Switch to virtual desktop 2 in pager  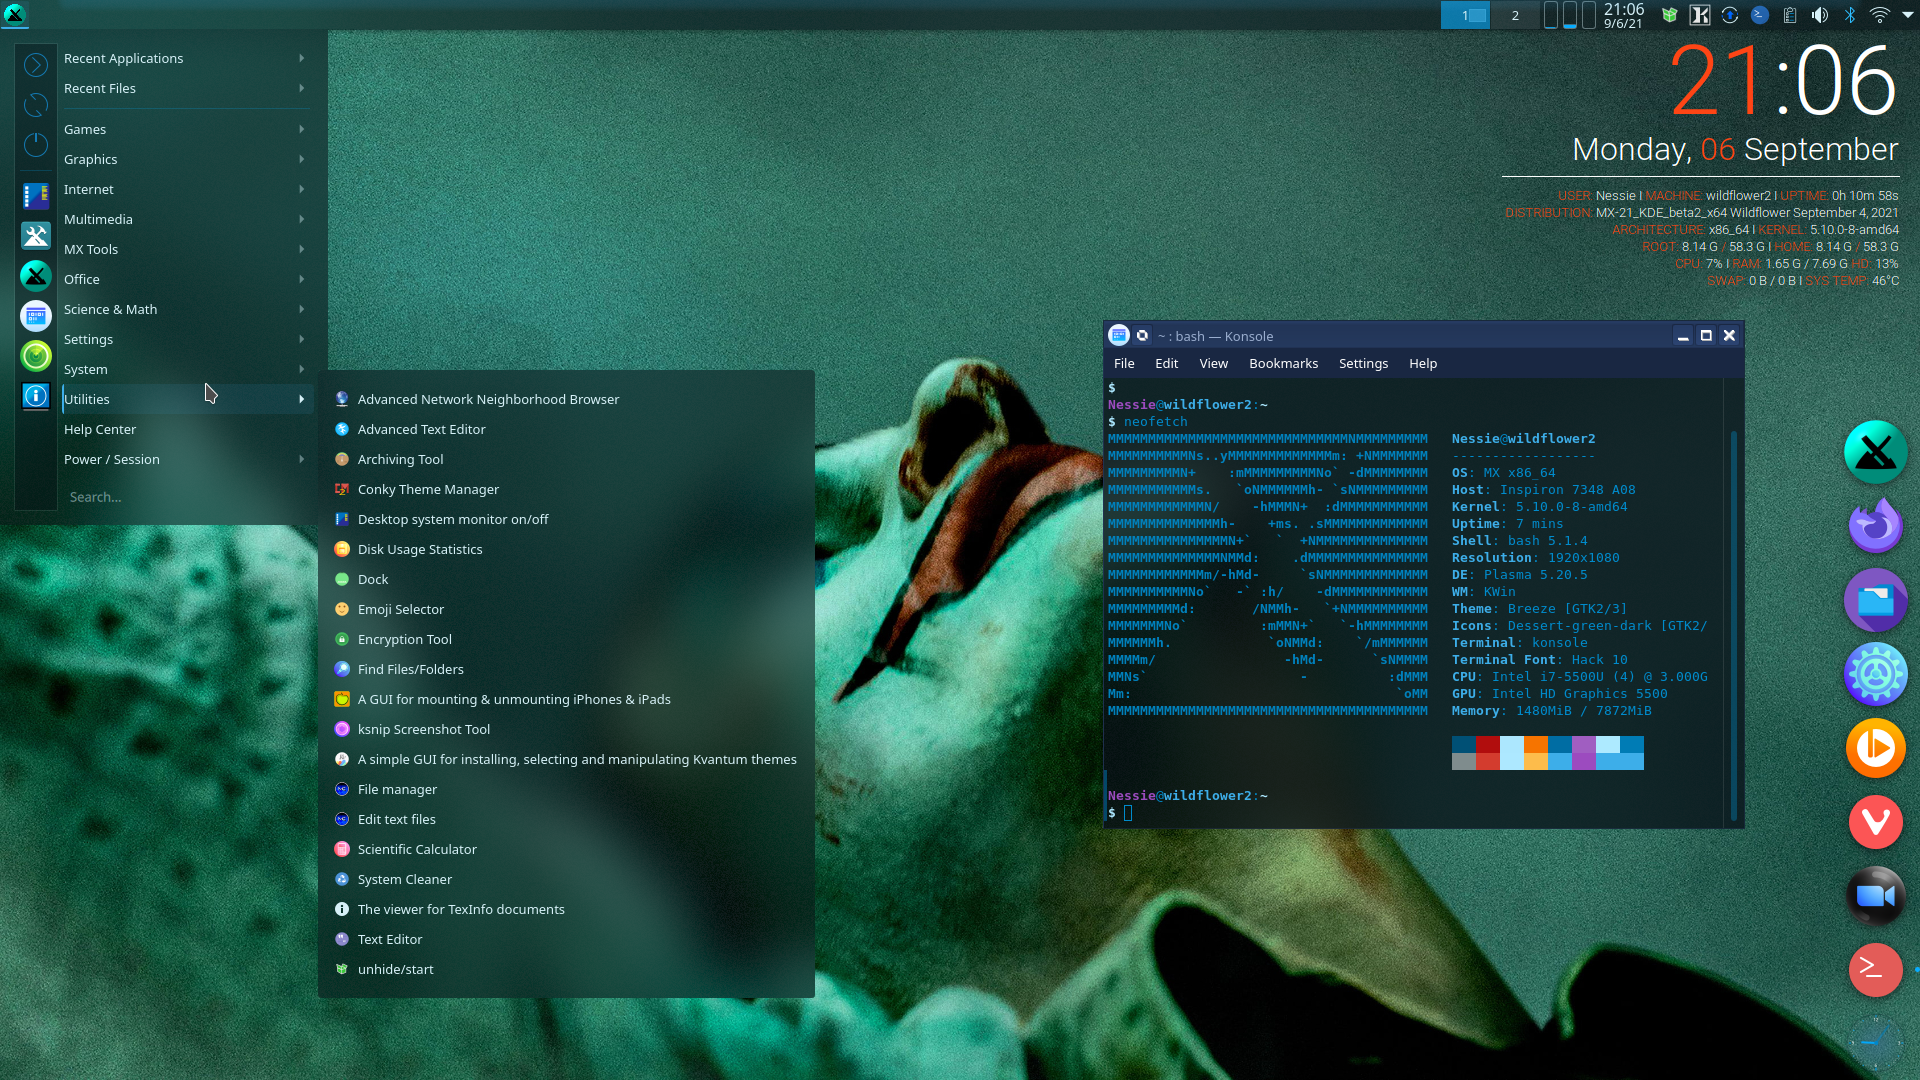point(1515,15)
